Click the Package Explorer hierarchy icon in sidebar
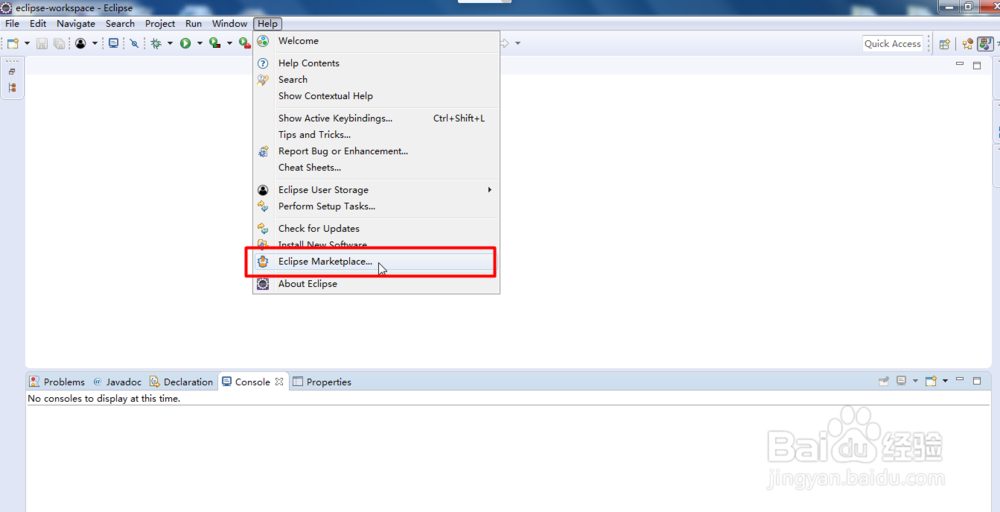 click(12, 87)
